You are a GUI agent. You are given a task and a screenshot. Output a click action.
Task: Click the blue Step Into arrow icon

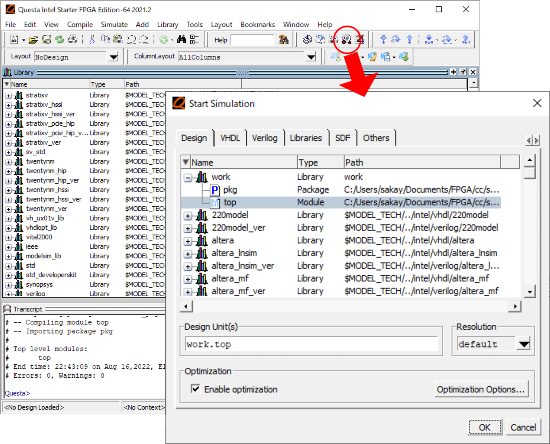pyautogui.click(x=383, y=40)
